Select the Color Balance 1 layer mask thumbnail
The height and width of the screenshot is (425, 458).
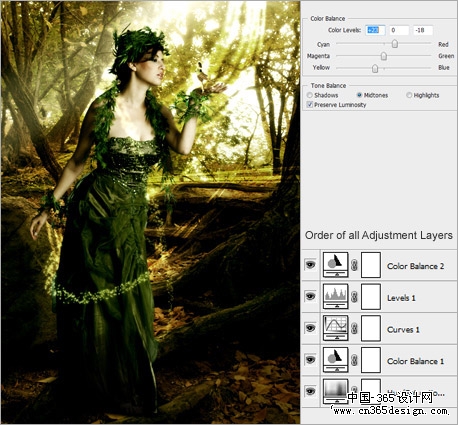(x=371, y=360)
